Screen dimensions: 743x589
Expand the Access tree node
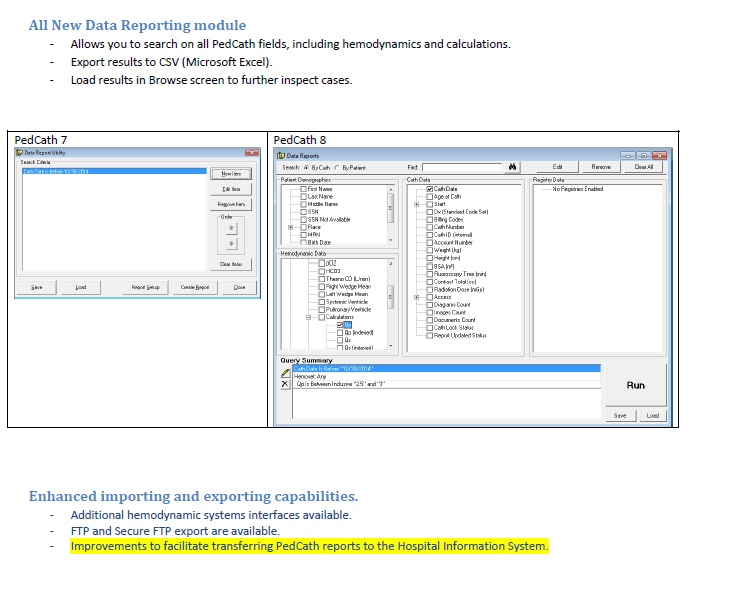(x=417, y=297)
